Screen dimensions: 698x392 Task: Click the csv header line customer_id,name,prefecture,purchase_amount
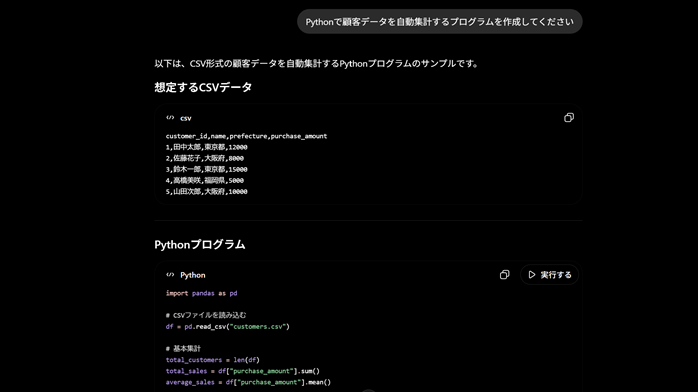246,136
